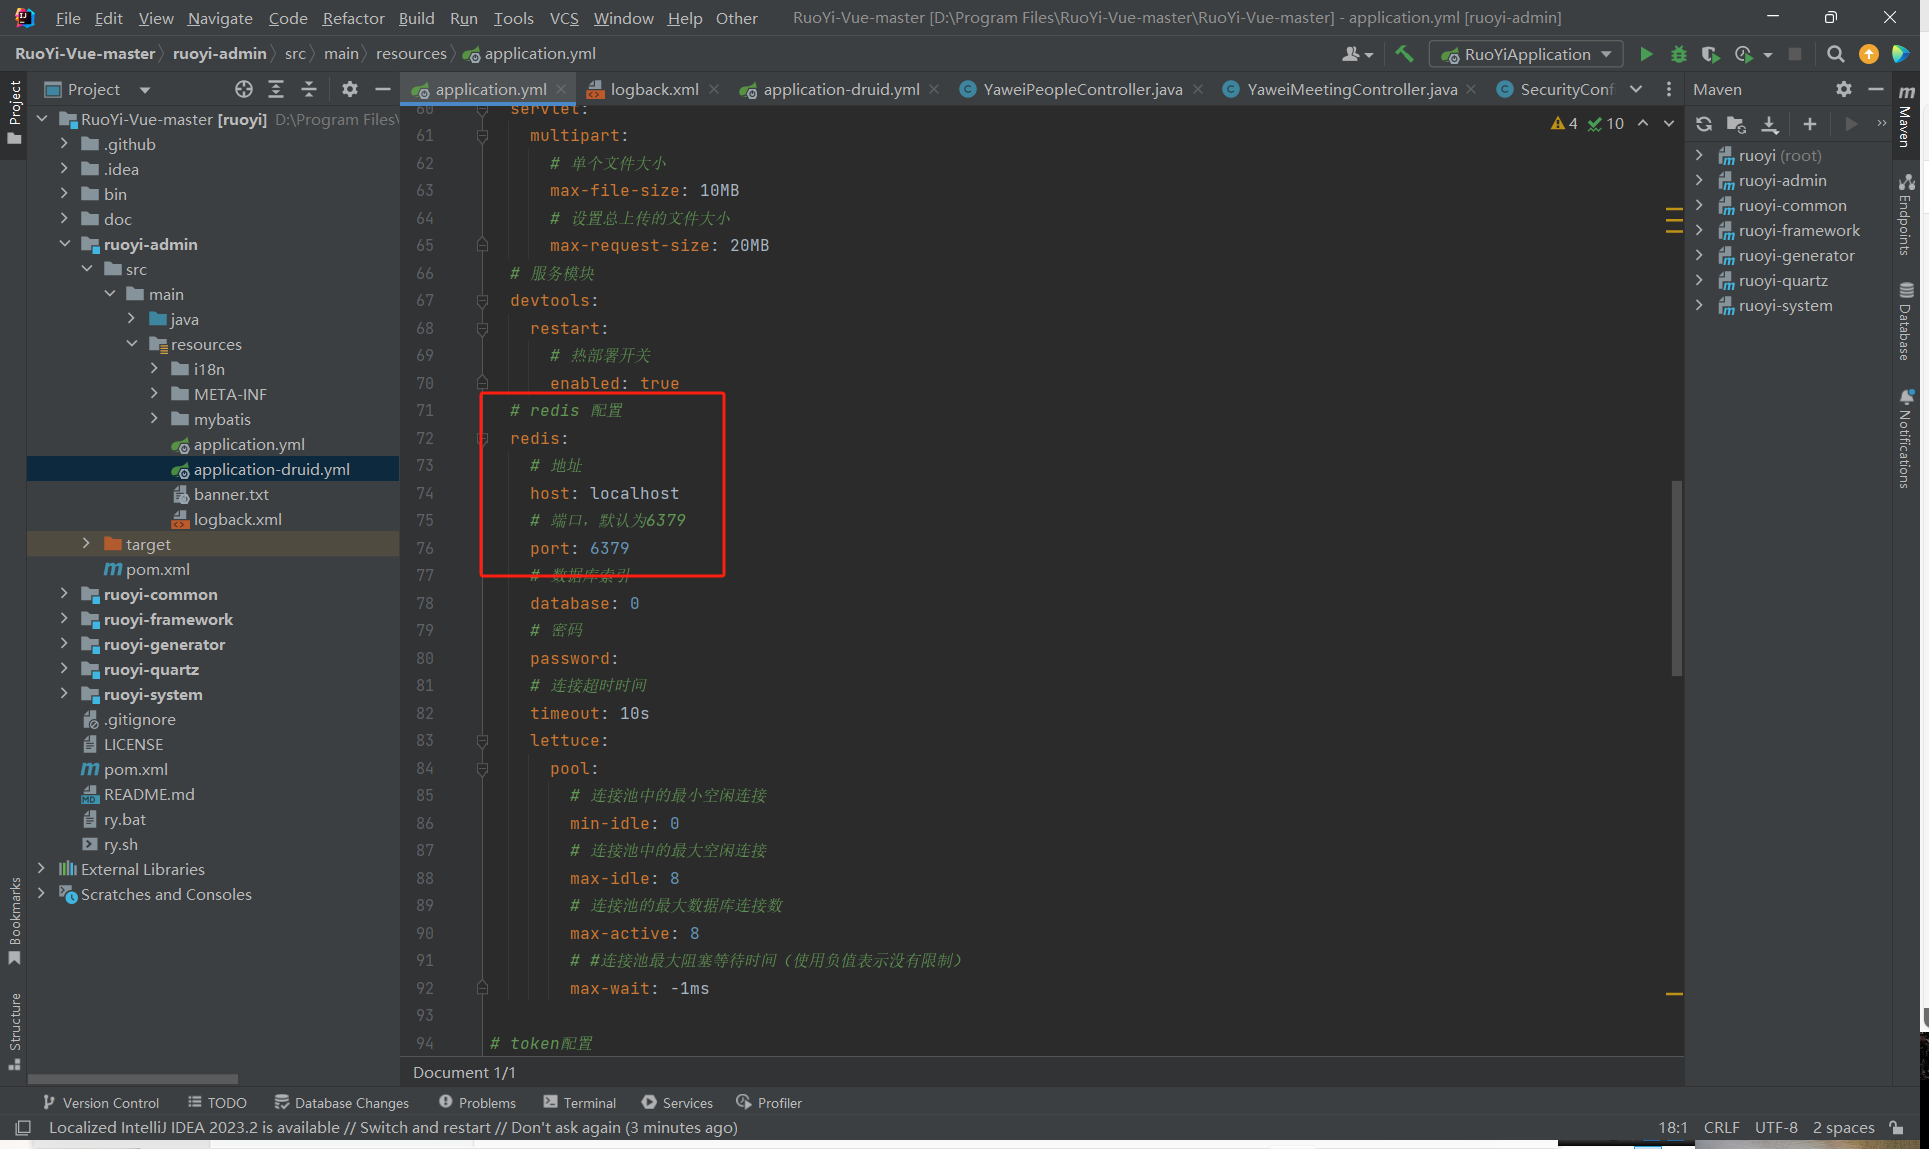This screenshot has height=1149, width=1929.
Task: Click the green Run RuoYiApplication button
Action: [1646, 54]
